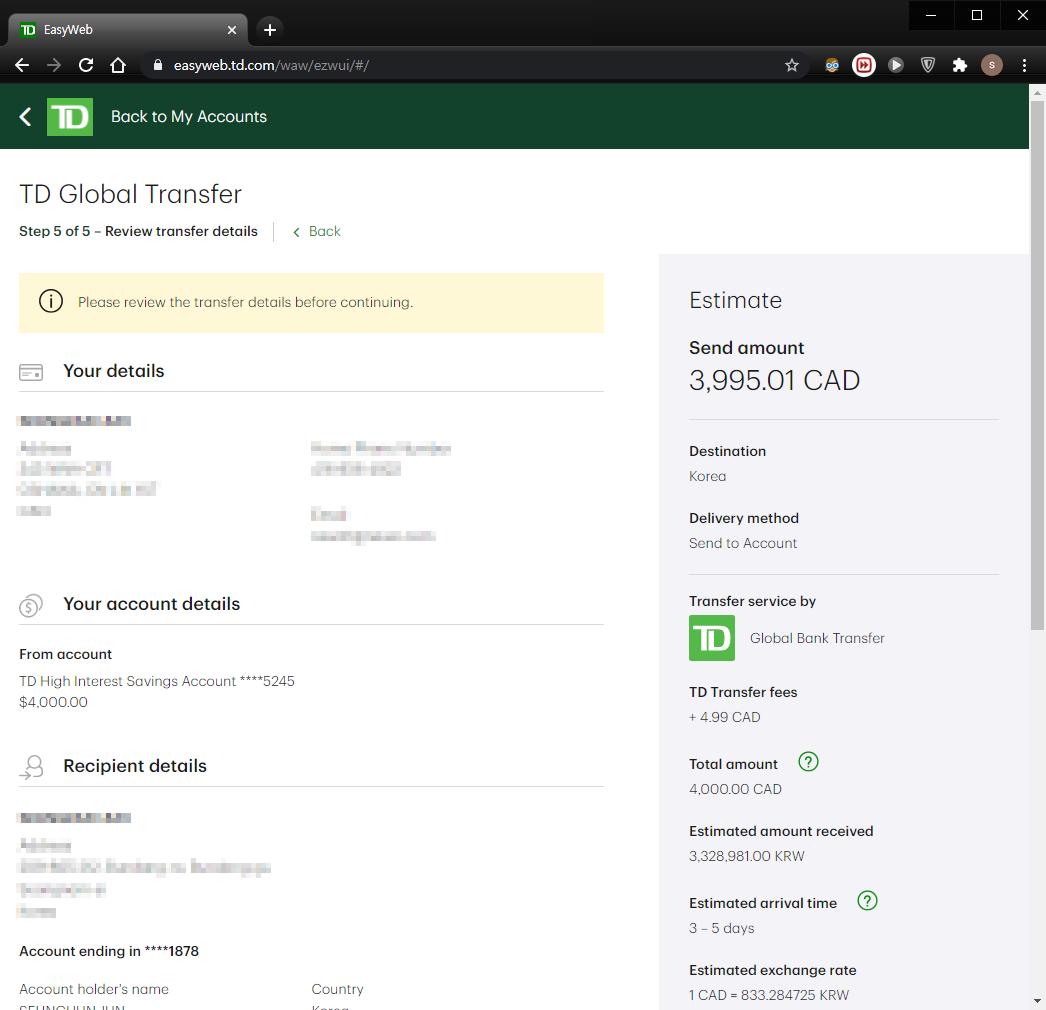Click the scrollbar down arrow
The height and width of the screenshot is (1010, 1046).
(x=1037, y=1001)
